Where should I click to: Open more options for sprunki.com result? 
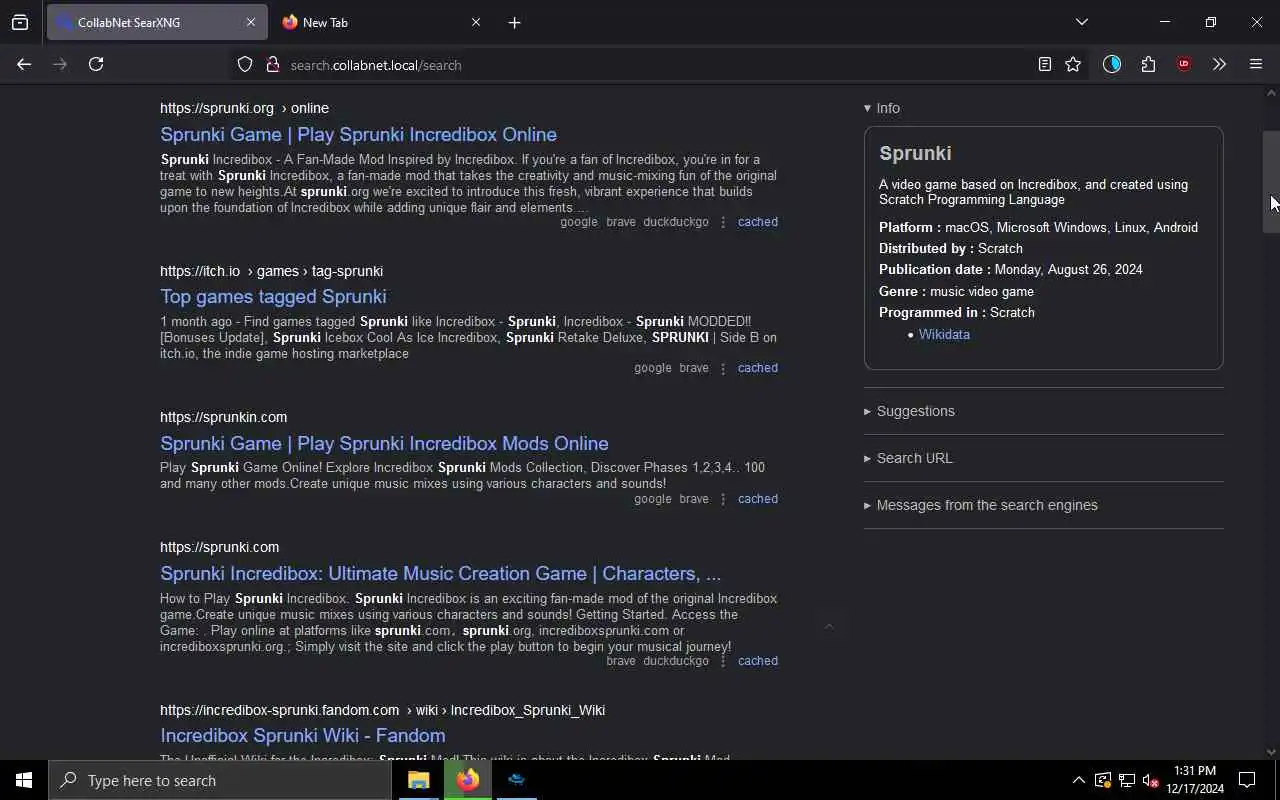[723, 661]
